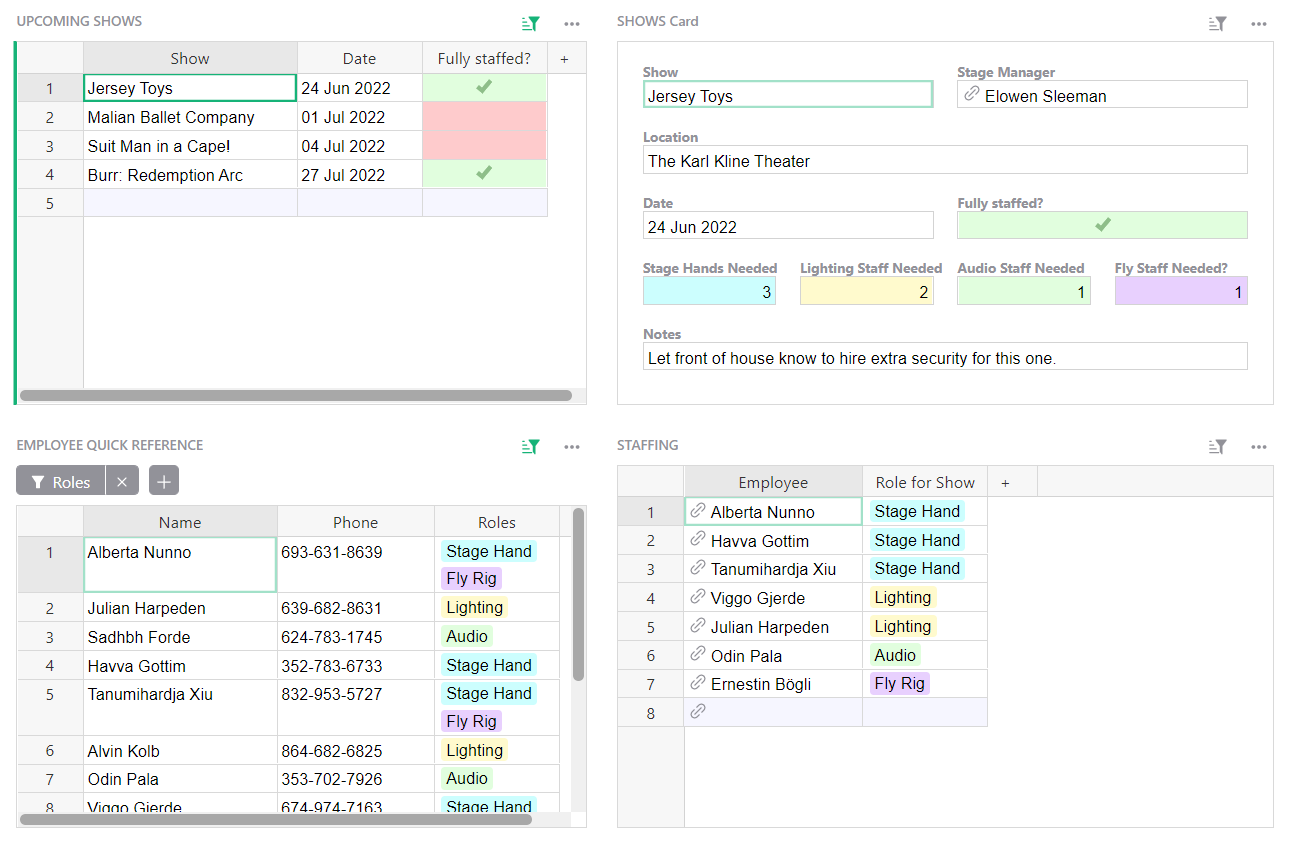Click the Roles filter button
Image resolution: width=1291 pixels, height=844 pixels.
tap(61, 482)
